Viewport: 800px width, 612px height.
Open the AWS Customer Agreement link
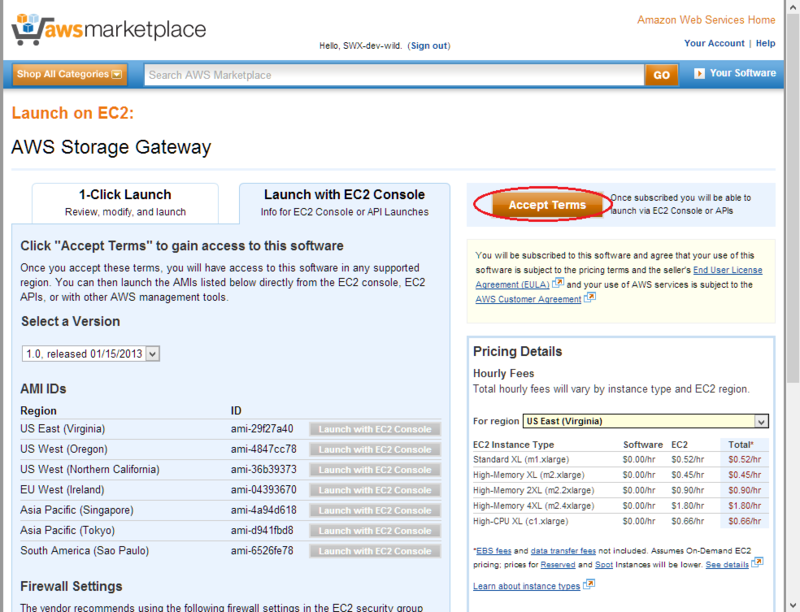528,299
